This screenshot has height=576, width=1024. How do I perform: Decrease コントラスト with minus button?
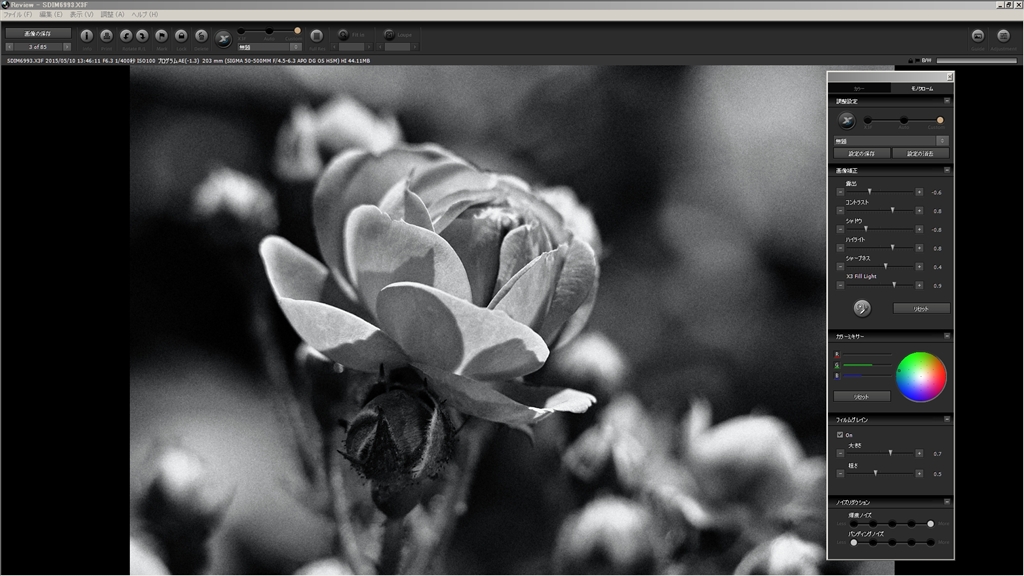(840, 211)
